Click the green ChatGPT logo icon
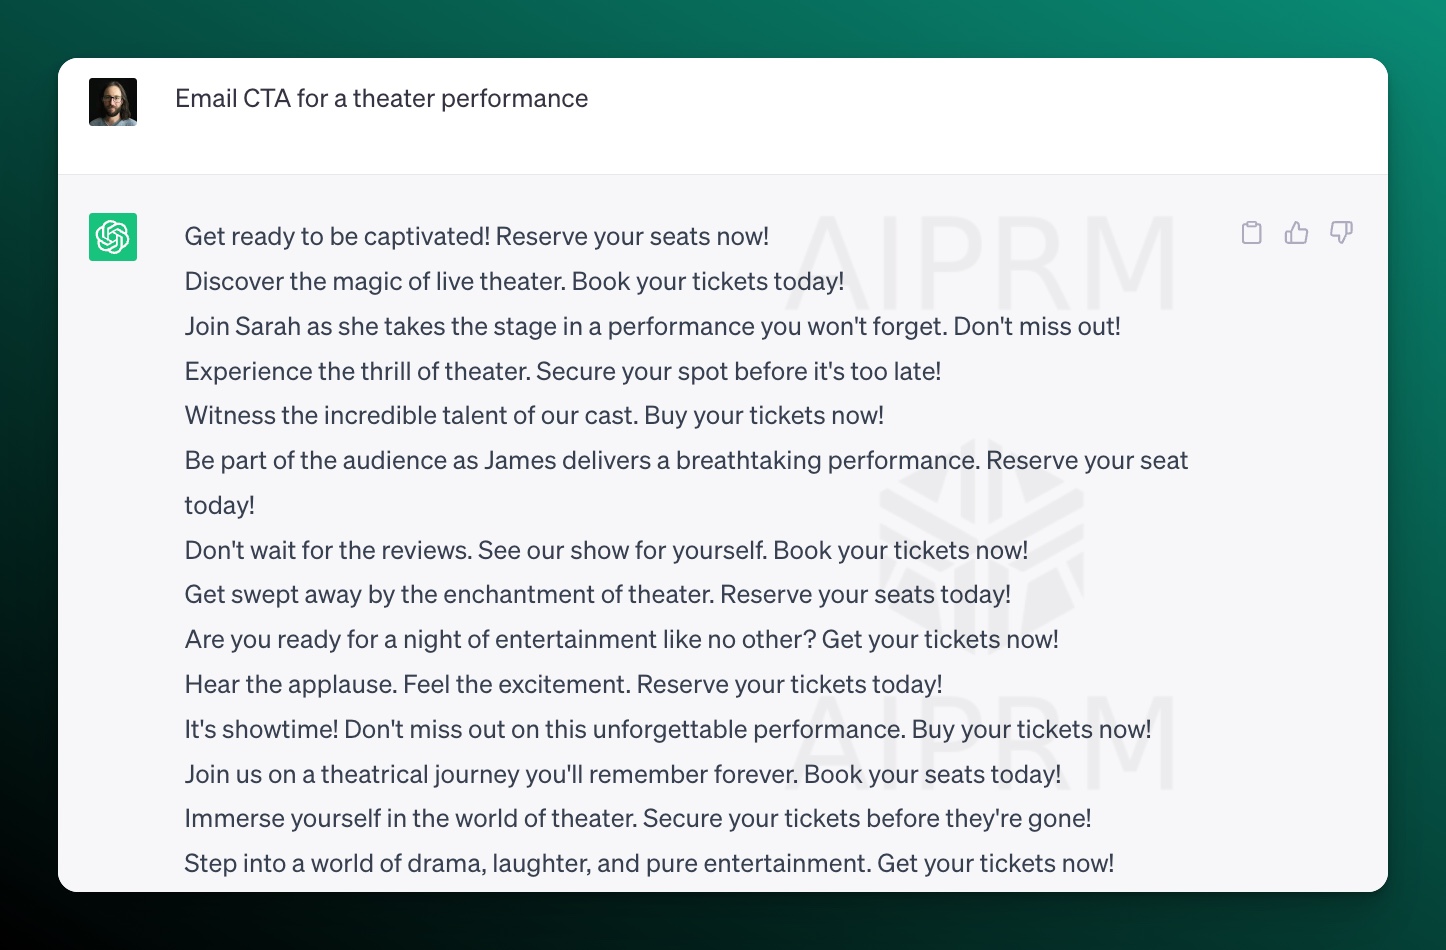The height and width of the screenshot is (950, 1446). (113, 237)
